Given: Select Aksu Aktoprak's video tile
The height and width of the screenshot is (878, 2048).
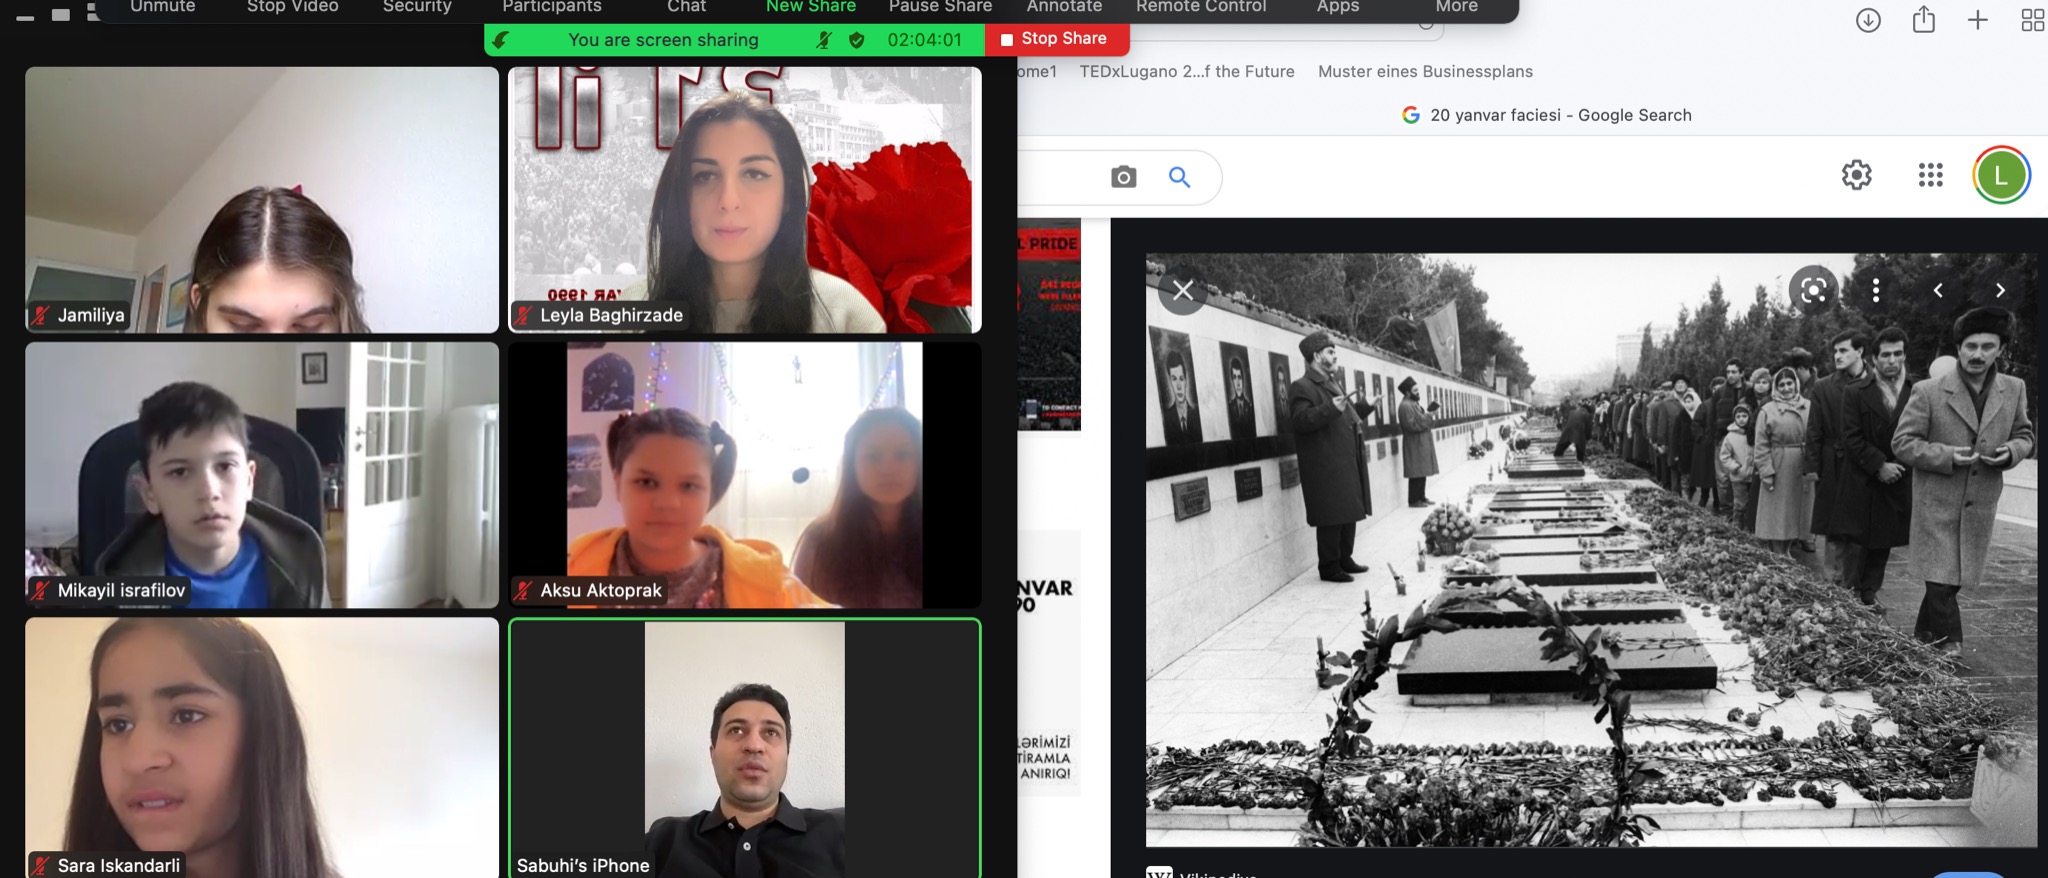Looking at the screenshot, I should [x=745, y=475].
